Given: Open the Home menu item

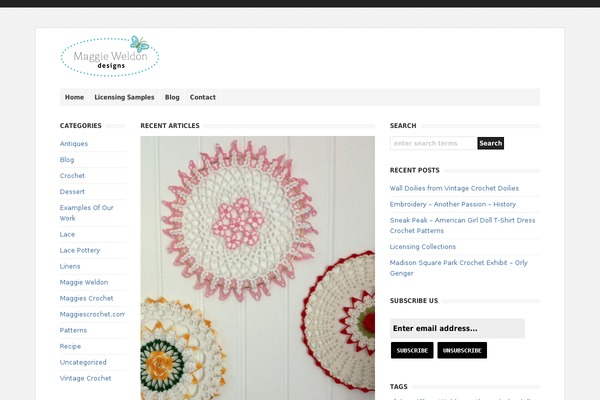Looking at the screenshot, I should 74,97.
